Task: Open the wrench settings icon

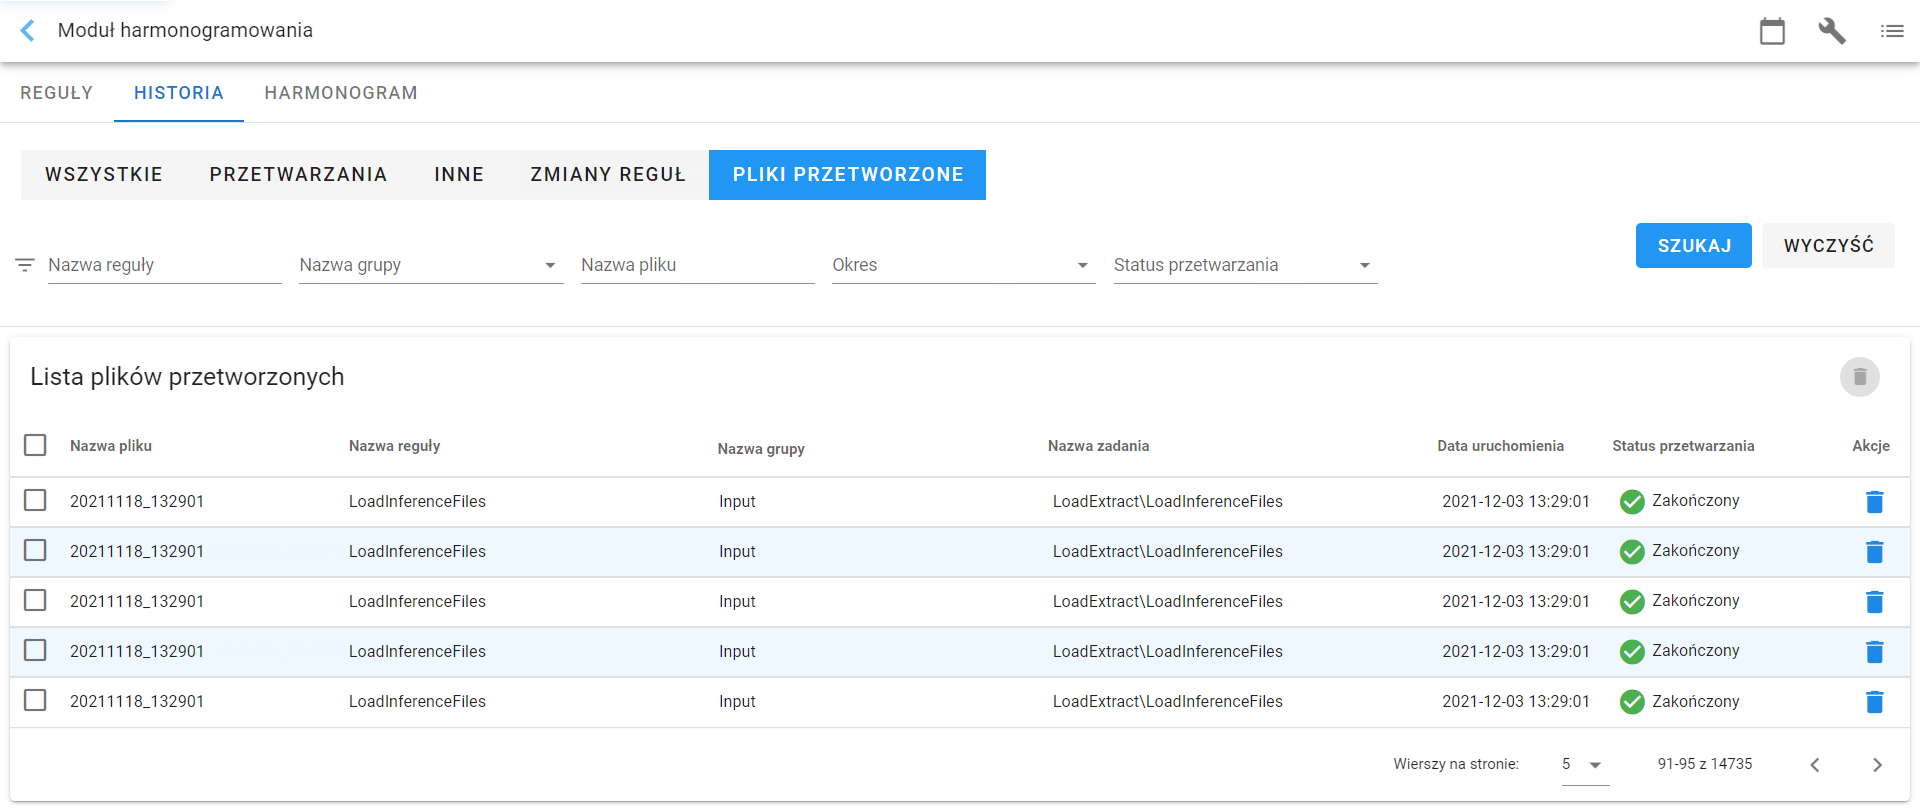Action: 1832,31
